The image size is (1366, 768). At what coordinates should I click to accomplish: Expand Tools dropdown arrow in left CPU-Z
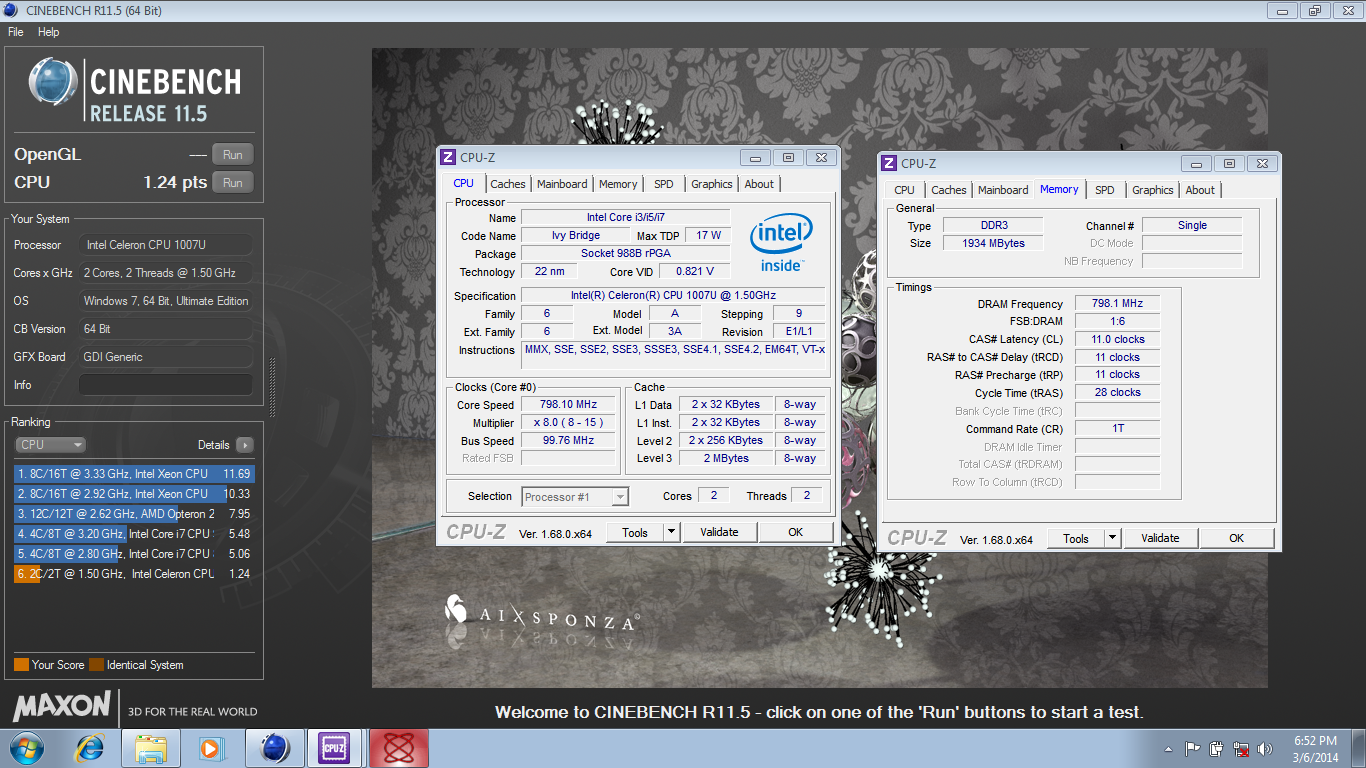pyautogui.click(x=671, y=532)
